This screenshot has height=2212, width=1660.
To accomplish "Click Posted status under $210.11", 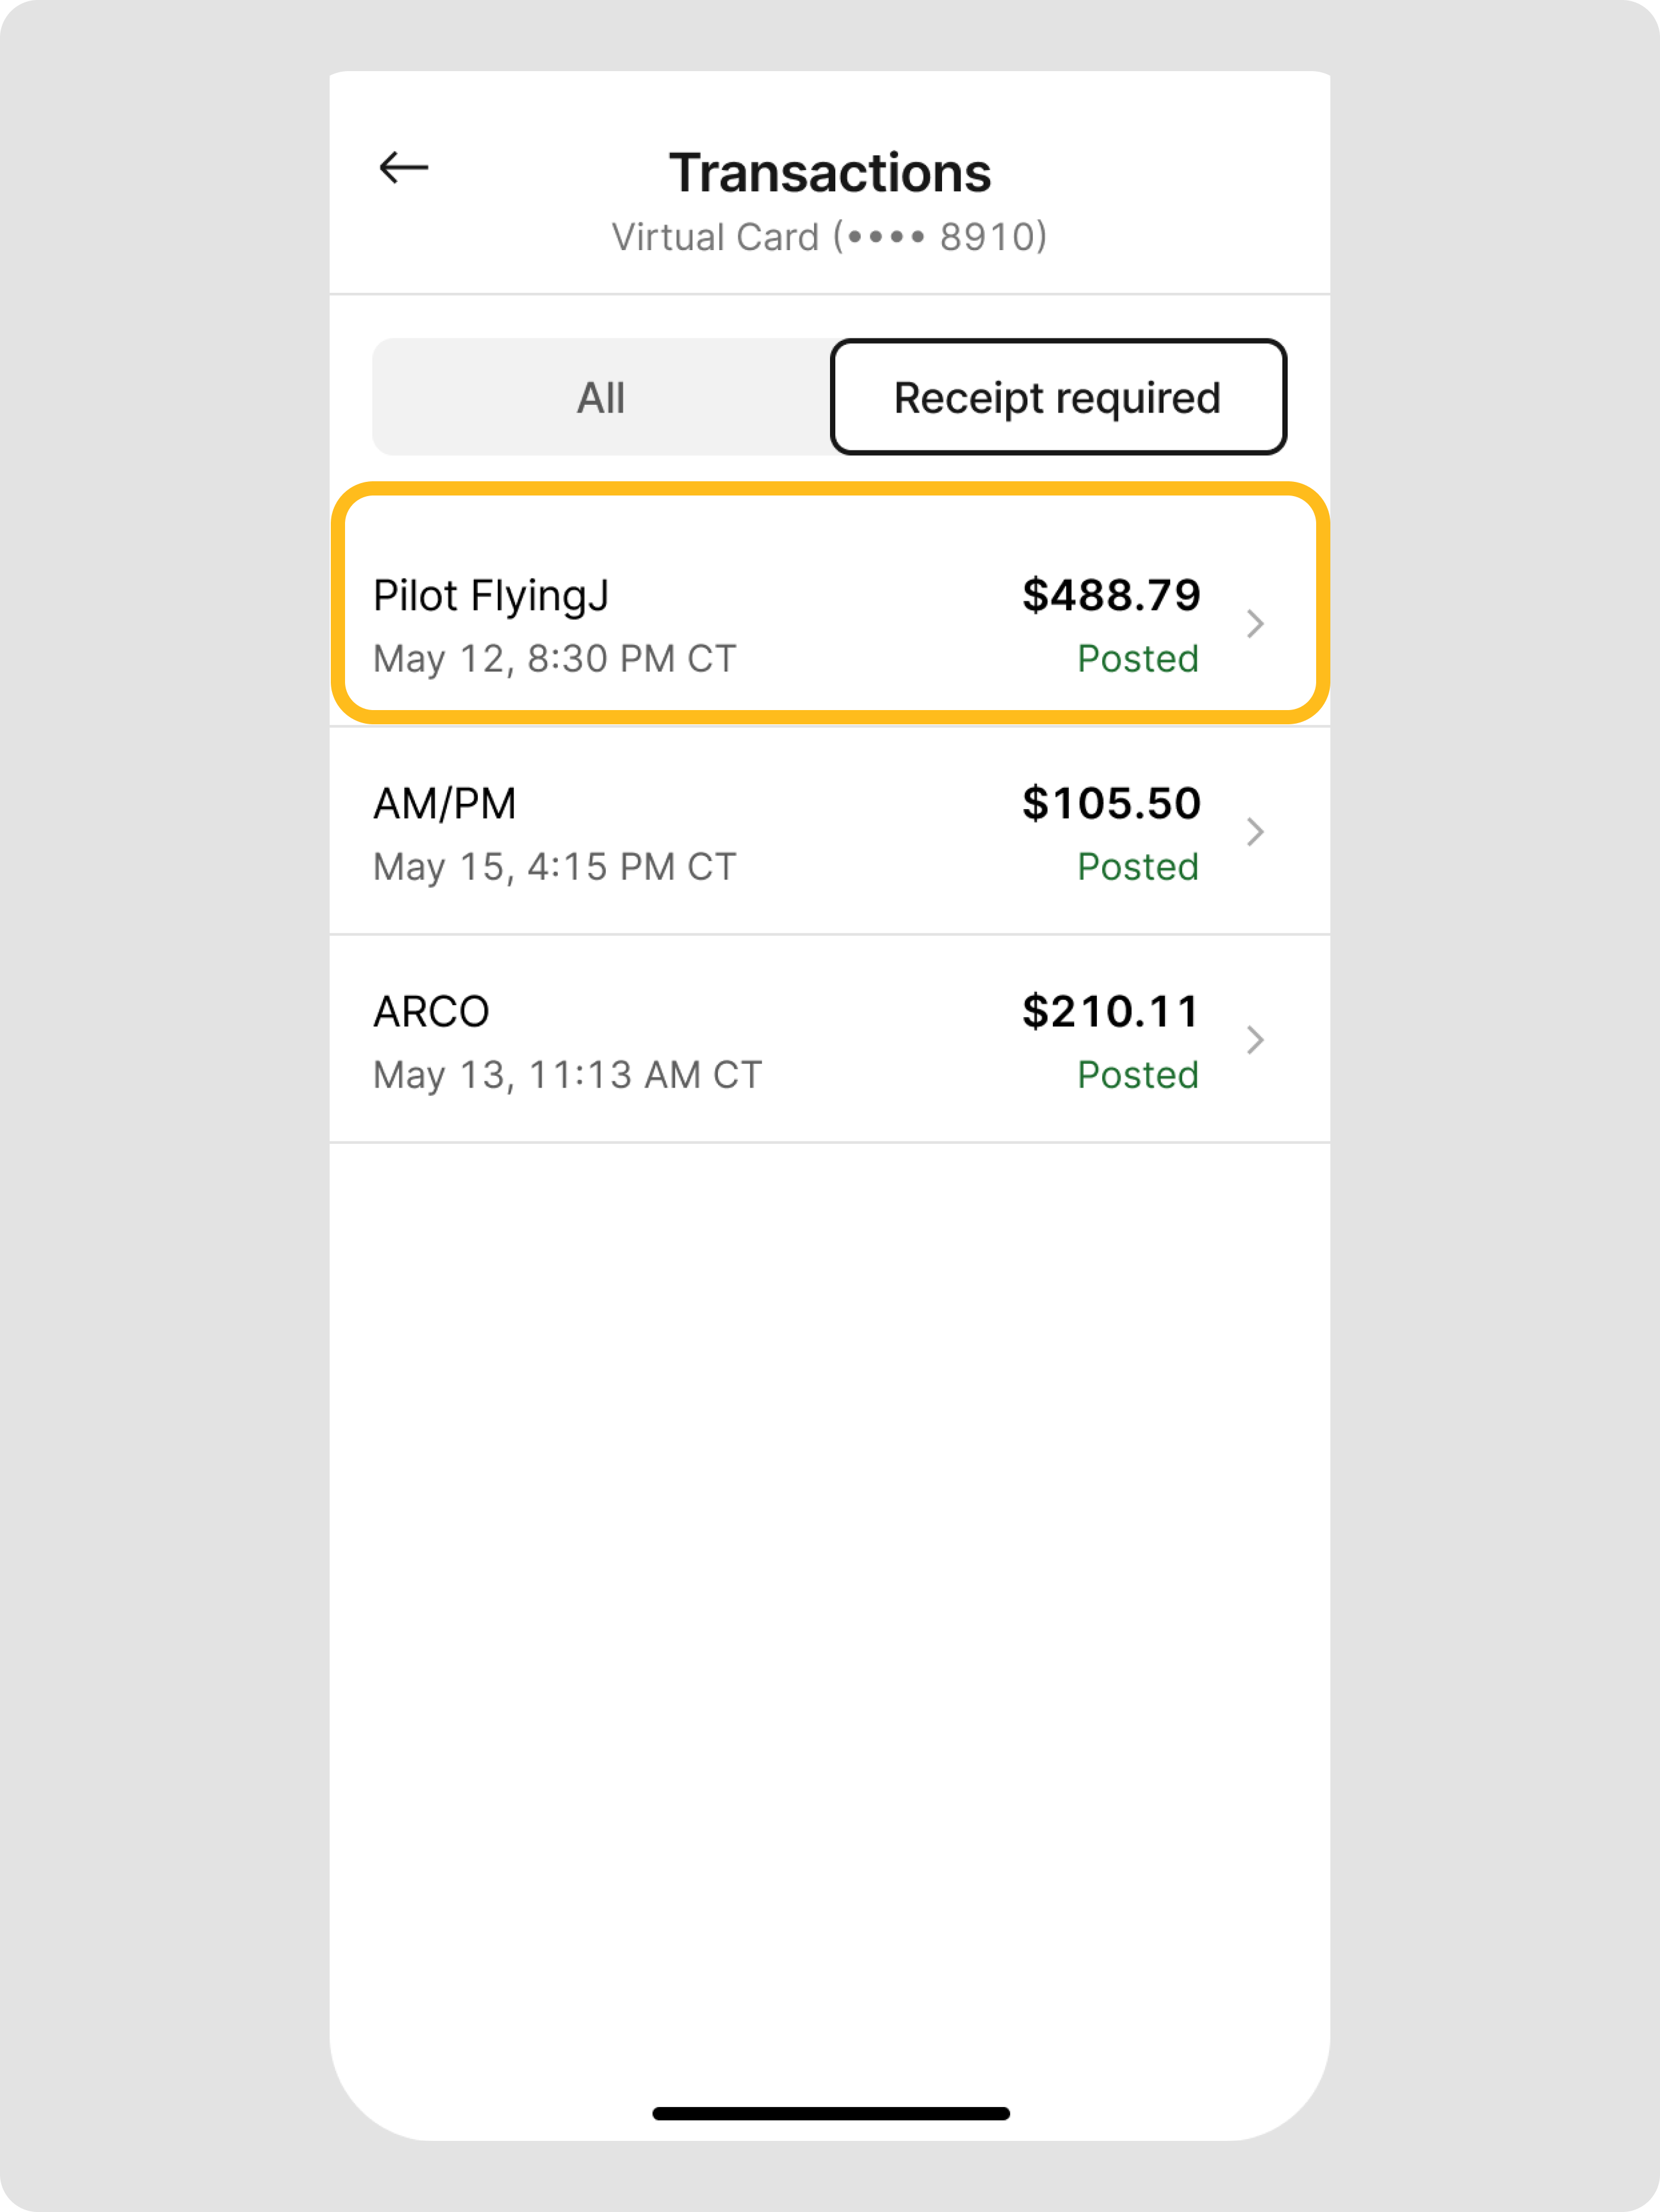I will click(x=1138, y=1075).
